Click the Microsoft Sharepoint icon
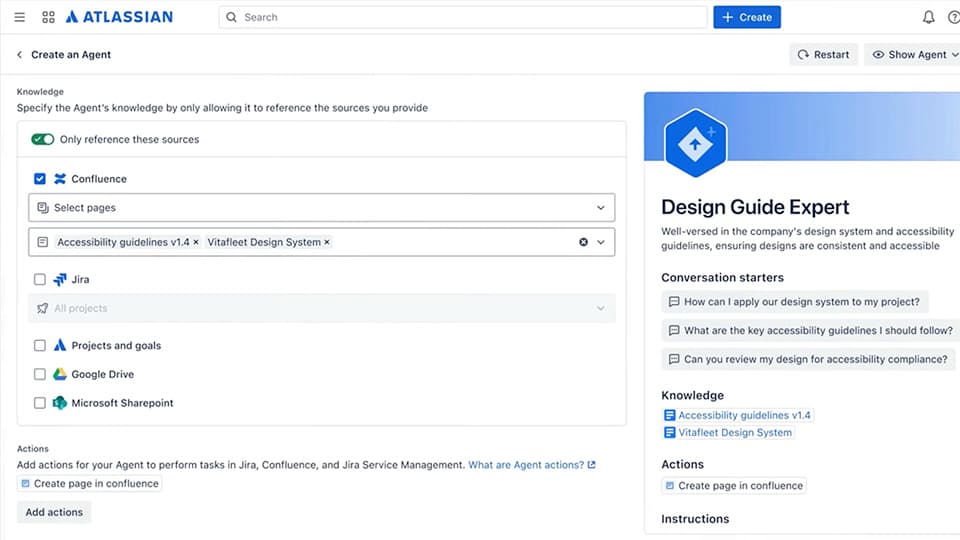Image resolution: width=960 pixels, height=540 pixels. pyautogui.click(x=60, y=403)
